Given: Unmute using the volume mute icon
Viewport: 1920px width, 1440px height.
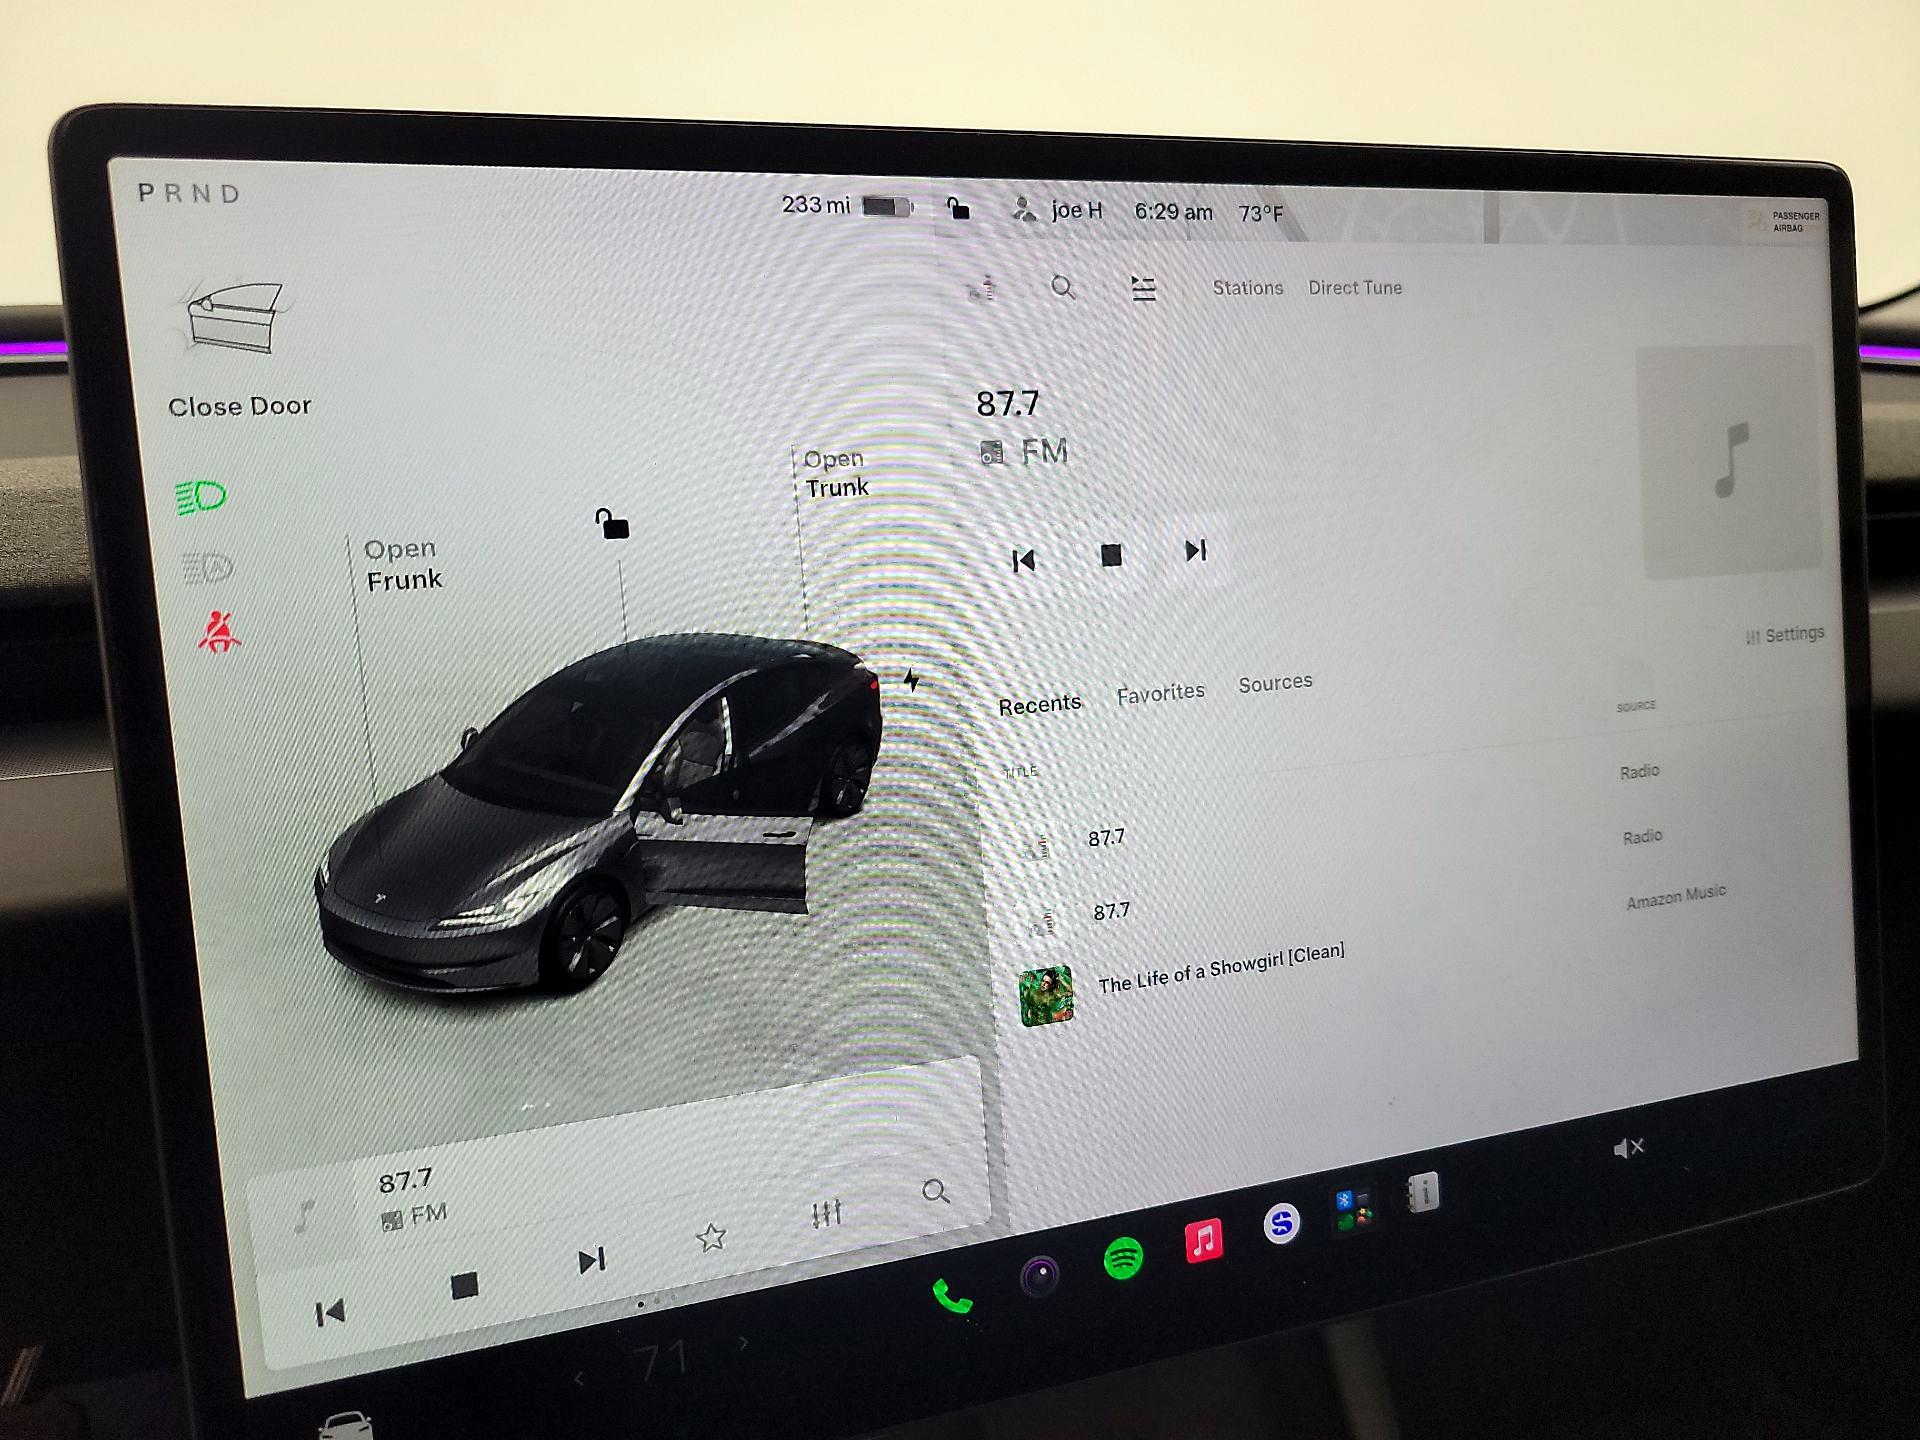Looking at the screenshot, I should pyautogui.click(x=1628, y=1148).
